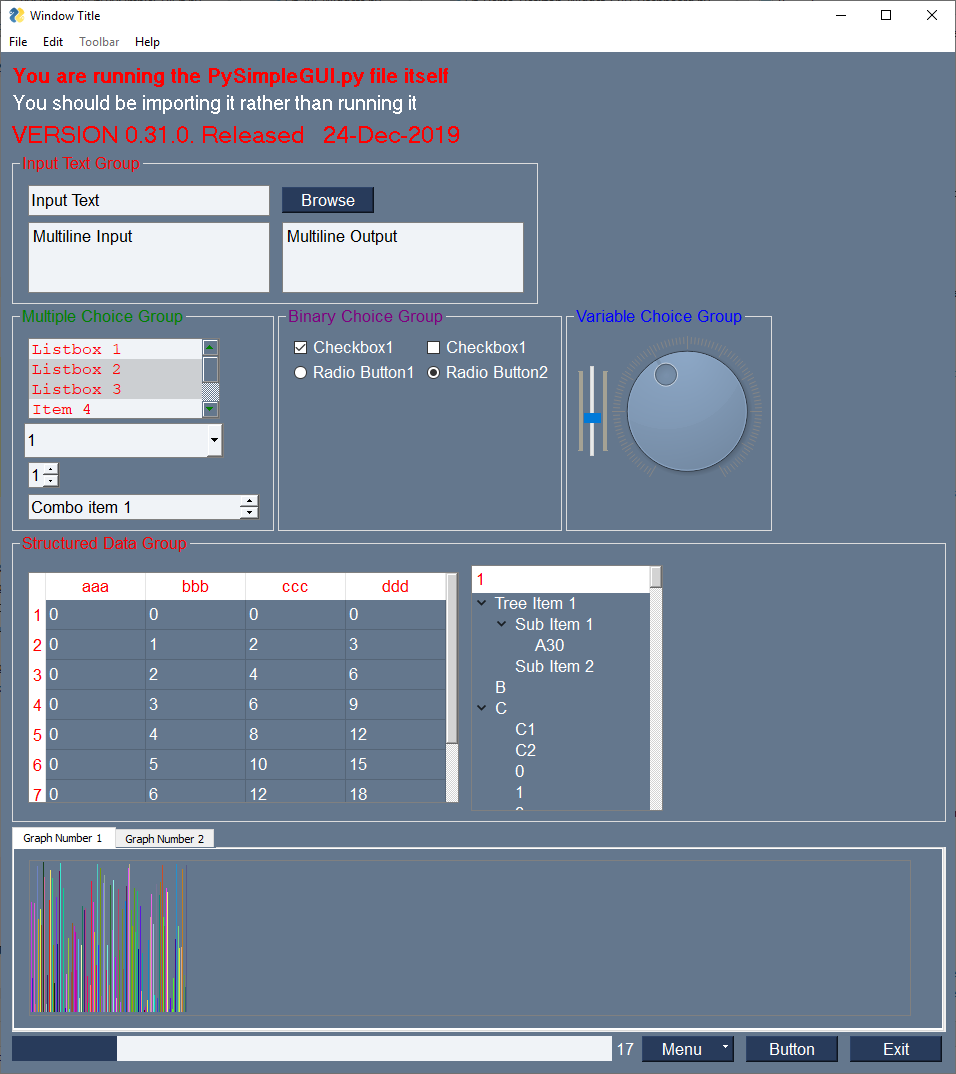Click the round dial knob
Viewport: 956px width, 1074px height.
687,411
